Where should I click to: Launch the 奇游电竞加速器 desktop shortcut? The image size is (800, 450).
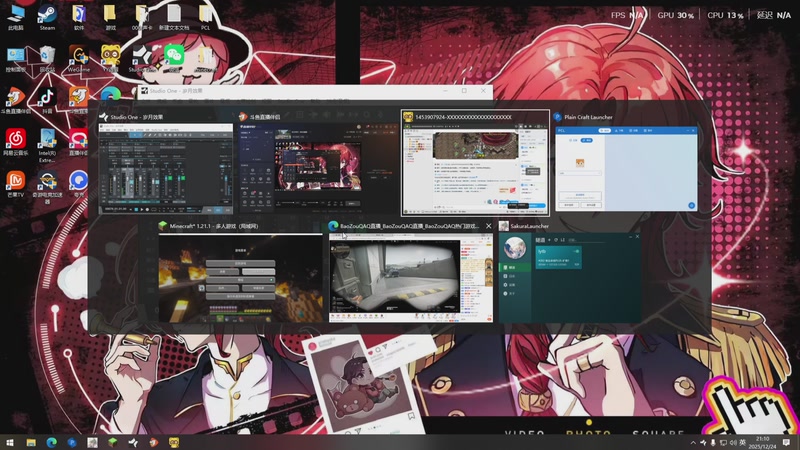pos(47,187)
